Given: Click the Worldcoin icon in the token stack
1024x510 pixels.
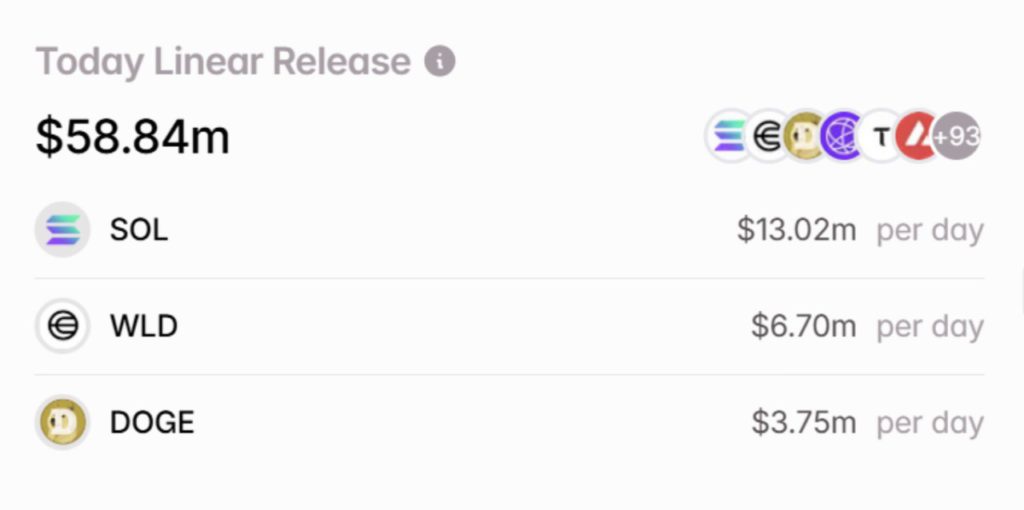Looking at the screenshot, I should 767,137.
